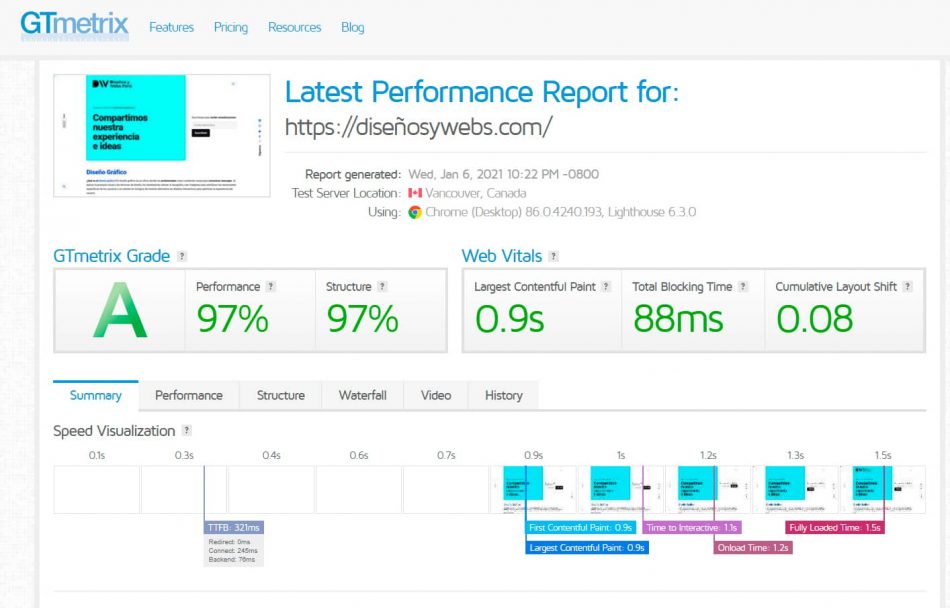The width and height of the screenshot is (950, 608).
Task: Click the Connect: 245ms detail
Action: tap(233, 550)
